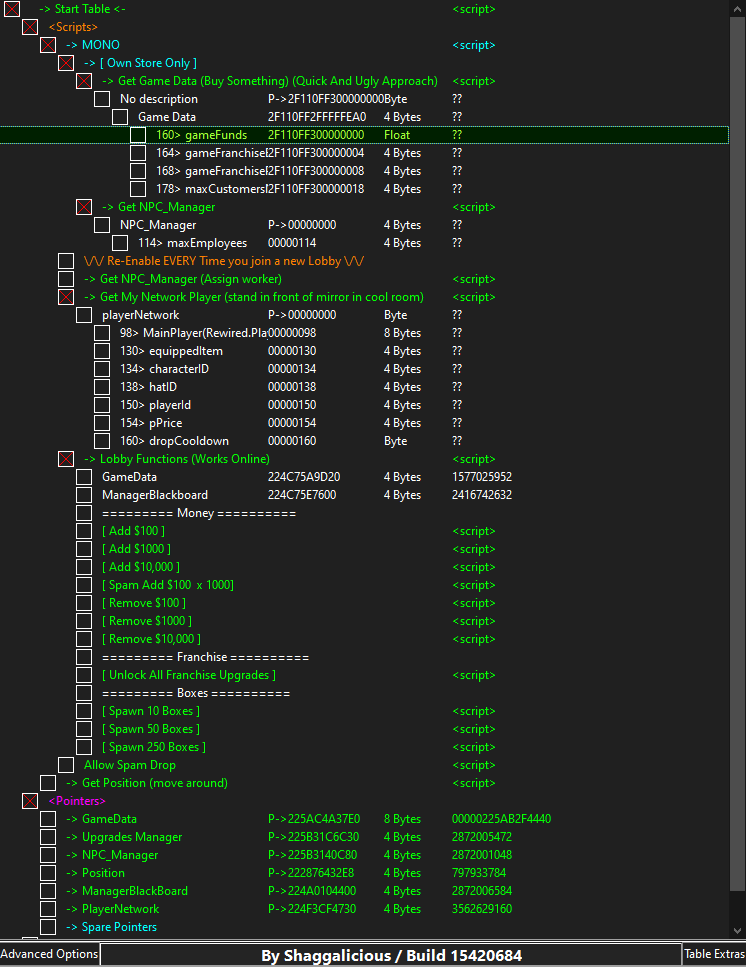Collapse the Lobby Functions (Works Online) group
This screenshot has height=967, width=746.
(66, 459)
